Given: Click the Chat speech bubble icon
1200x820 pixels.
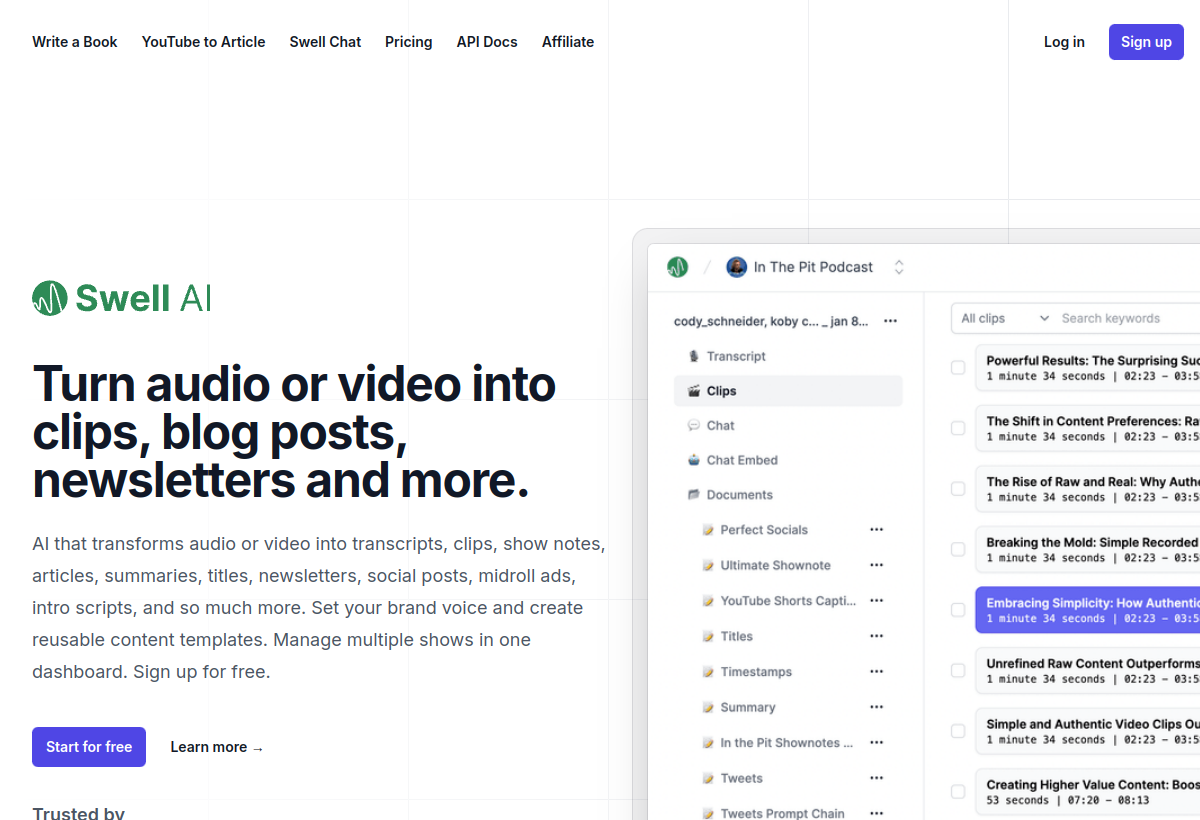Looking at the screenshot, I should [694, 425].
